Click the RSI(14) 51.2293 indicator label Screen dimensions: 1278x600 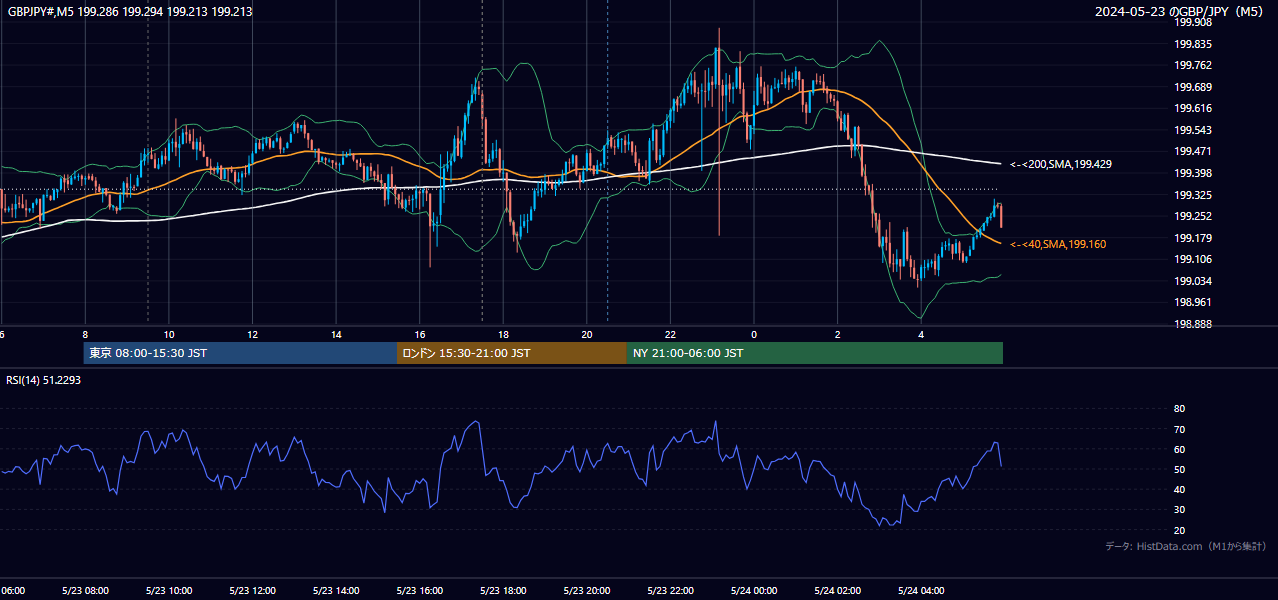coord(45,380)
